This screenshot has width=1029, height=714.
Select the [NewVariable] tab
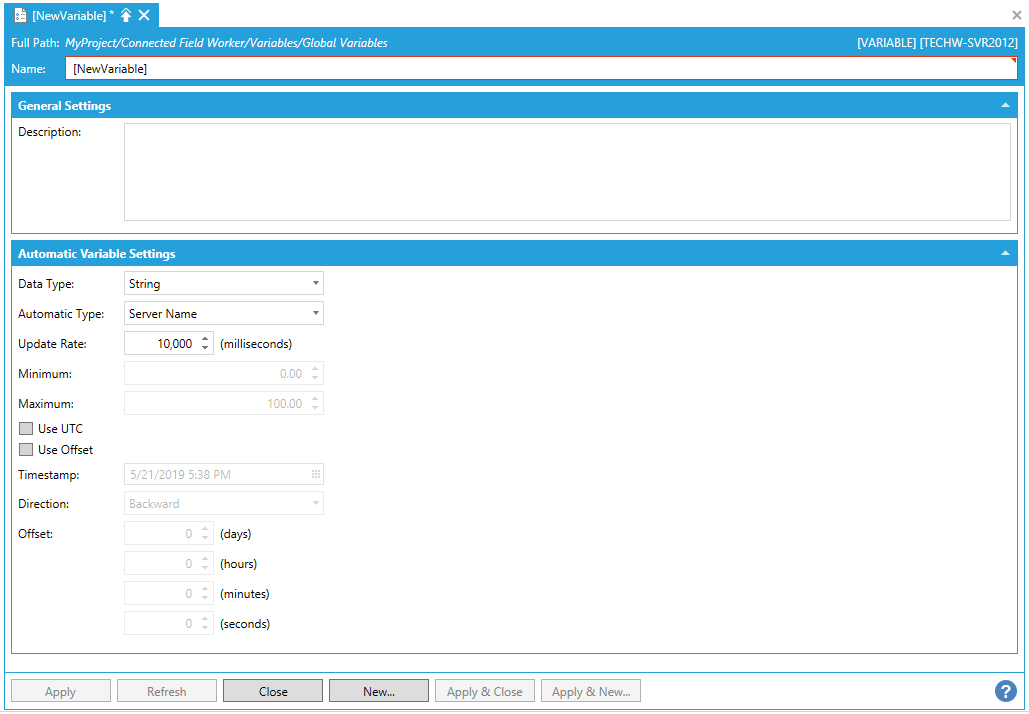(x=68, y=15)
